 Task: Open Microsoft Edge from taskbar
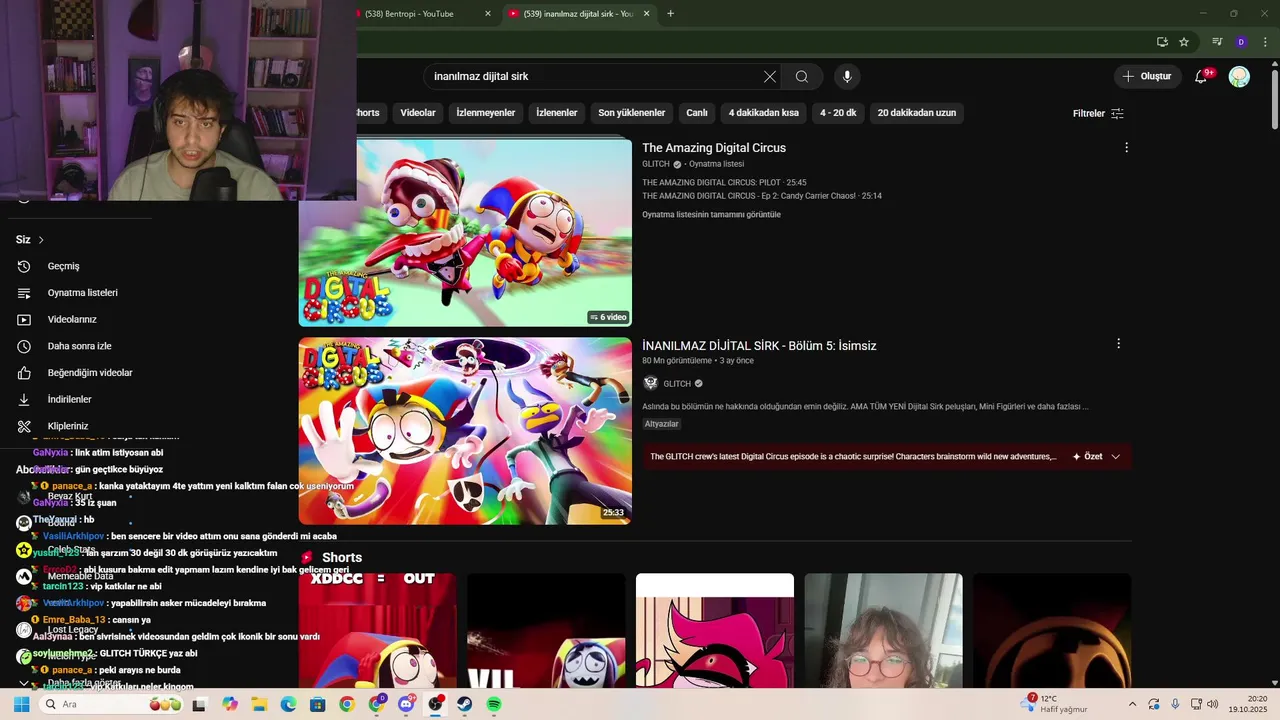pos(288,704)
